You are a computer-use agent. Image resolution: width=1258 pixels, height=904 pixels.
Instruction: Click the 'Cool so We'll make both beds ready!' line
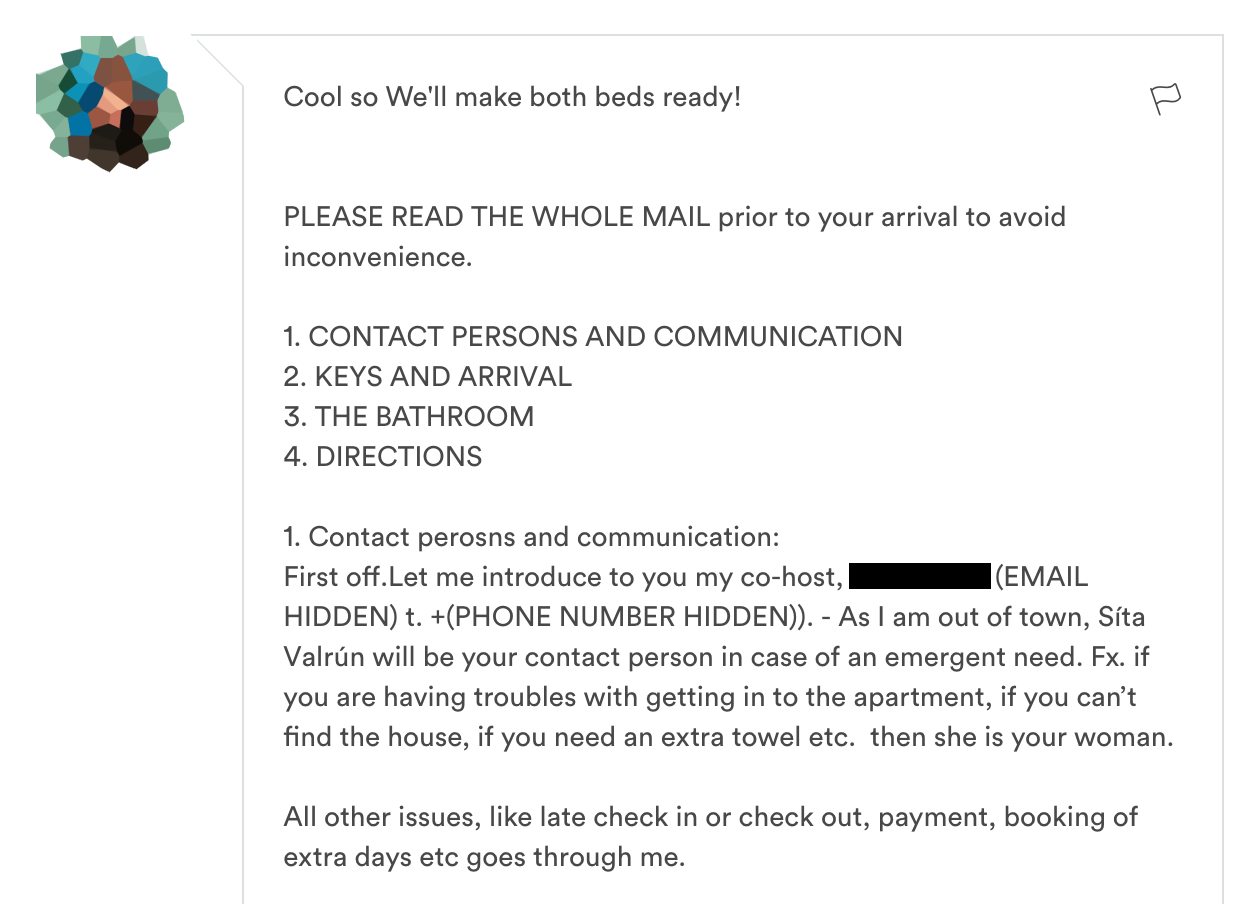pos(512,98)
